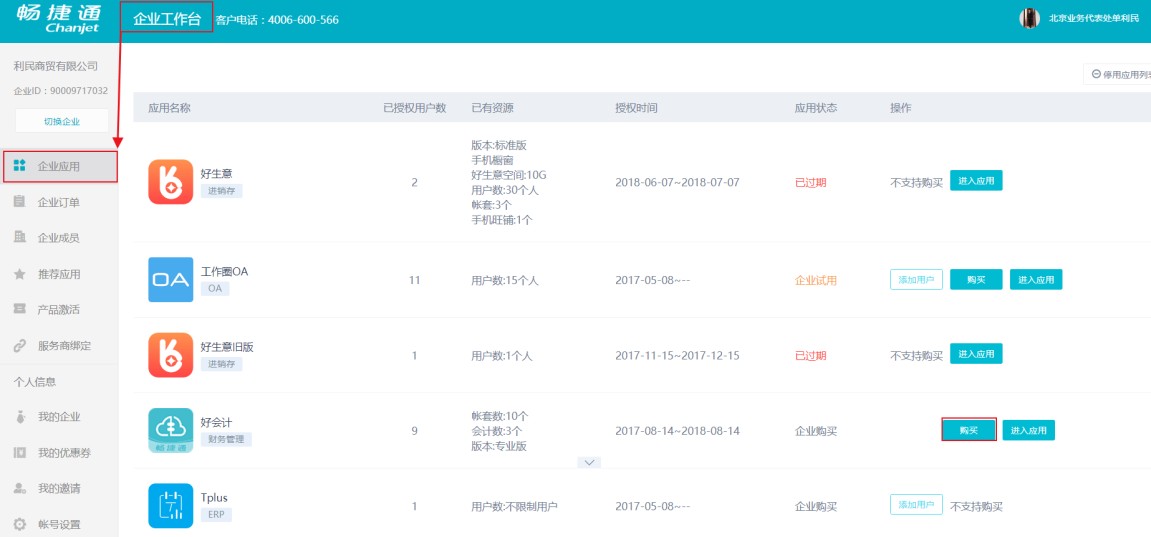Open the 北京业务代表处单利民 account name

1094,19
